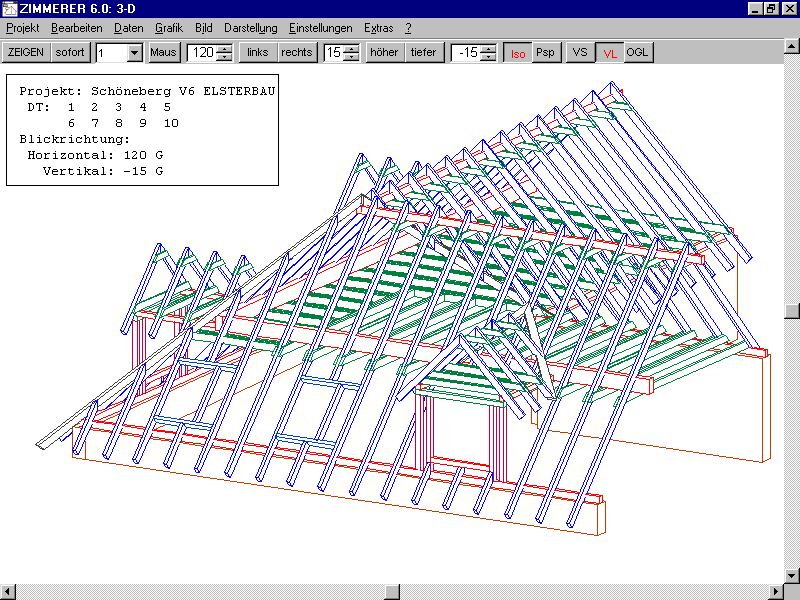Screen dimensions: 800x600
Task: Open the Projekt menu
Action: (x=22, y=28)
